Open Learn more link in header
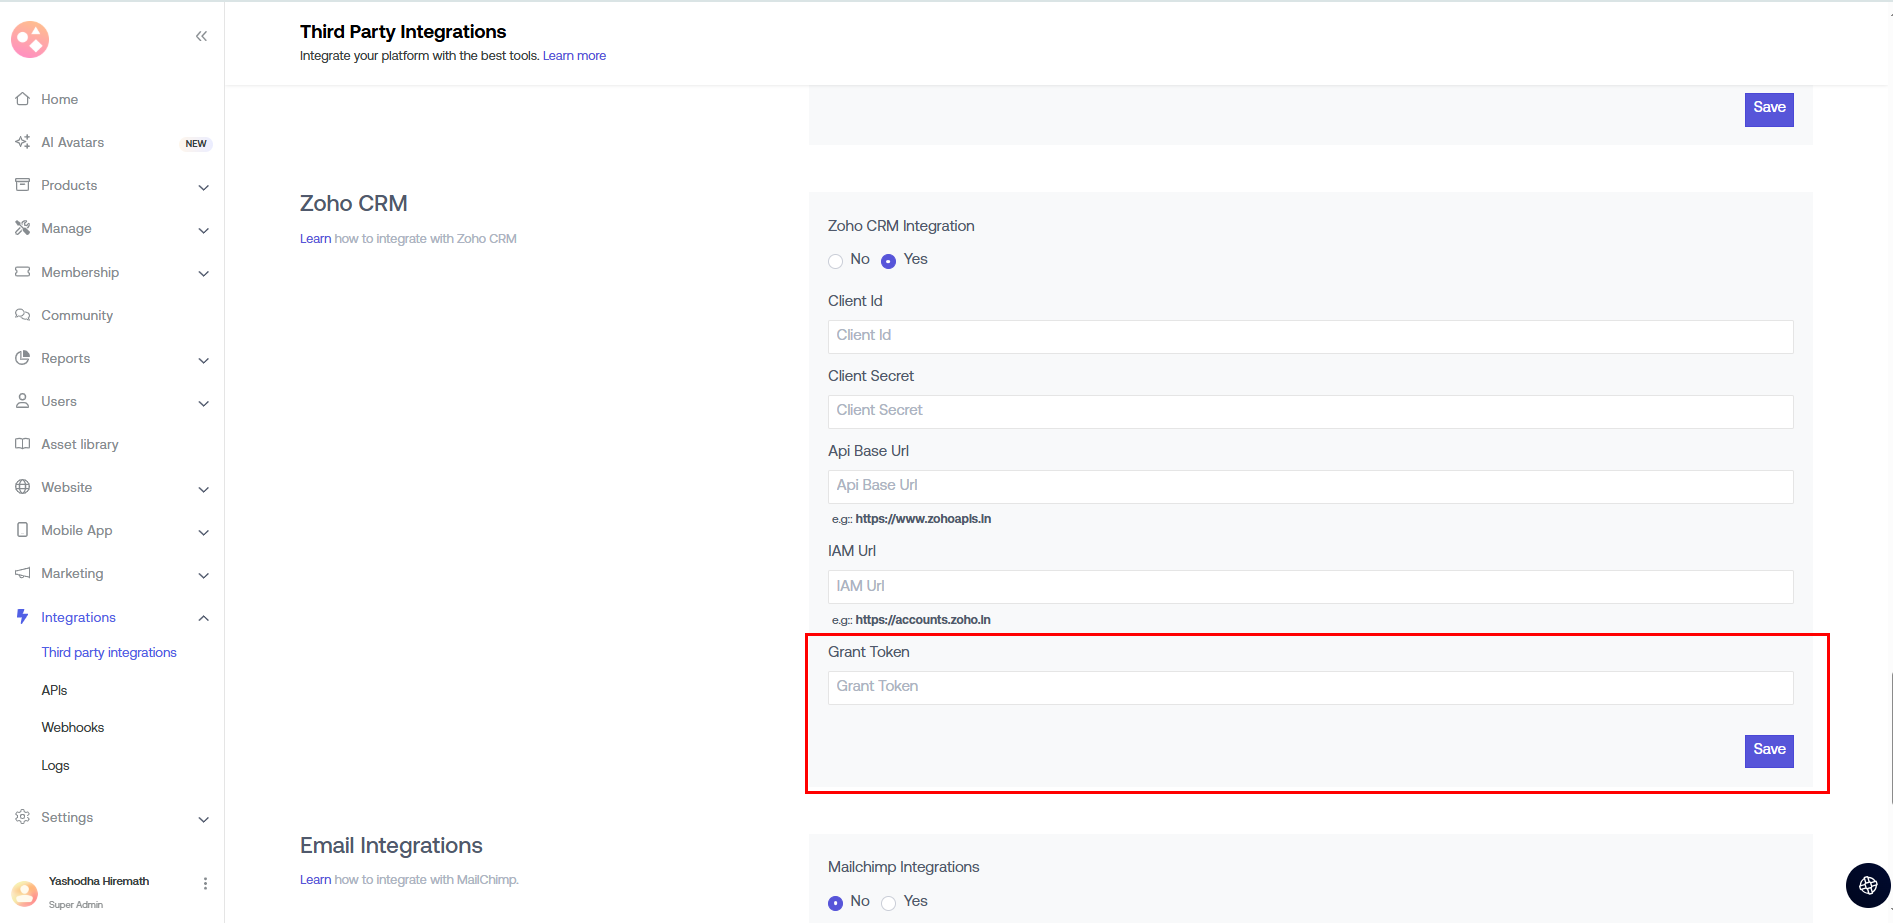Viewport: 1893px width, 923px height. click(574, 56)
